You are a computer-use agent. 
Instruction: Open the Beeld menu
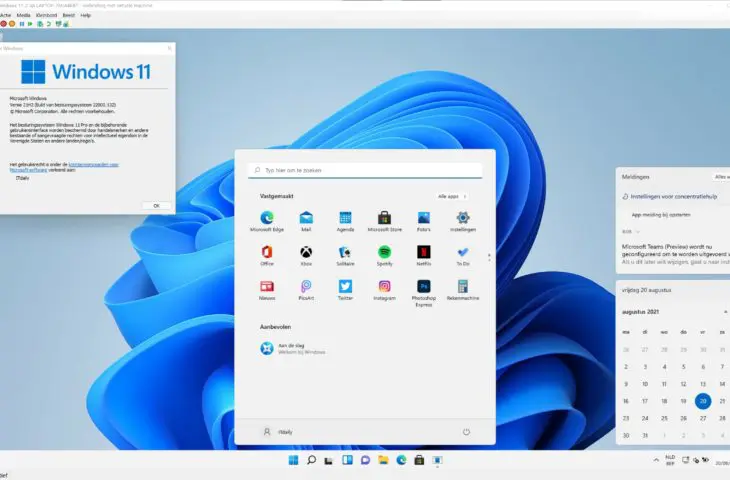tap(68, 15)
